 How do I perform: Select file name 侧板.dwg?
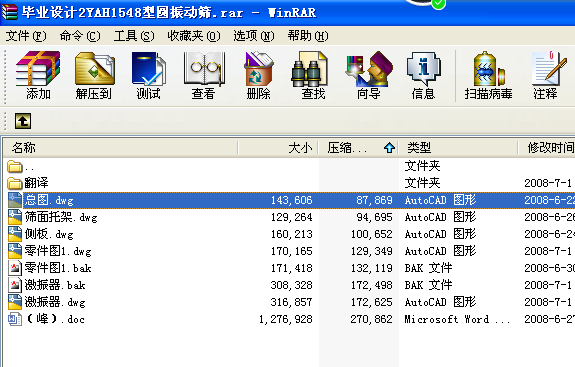click(49, 234)
